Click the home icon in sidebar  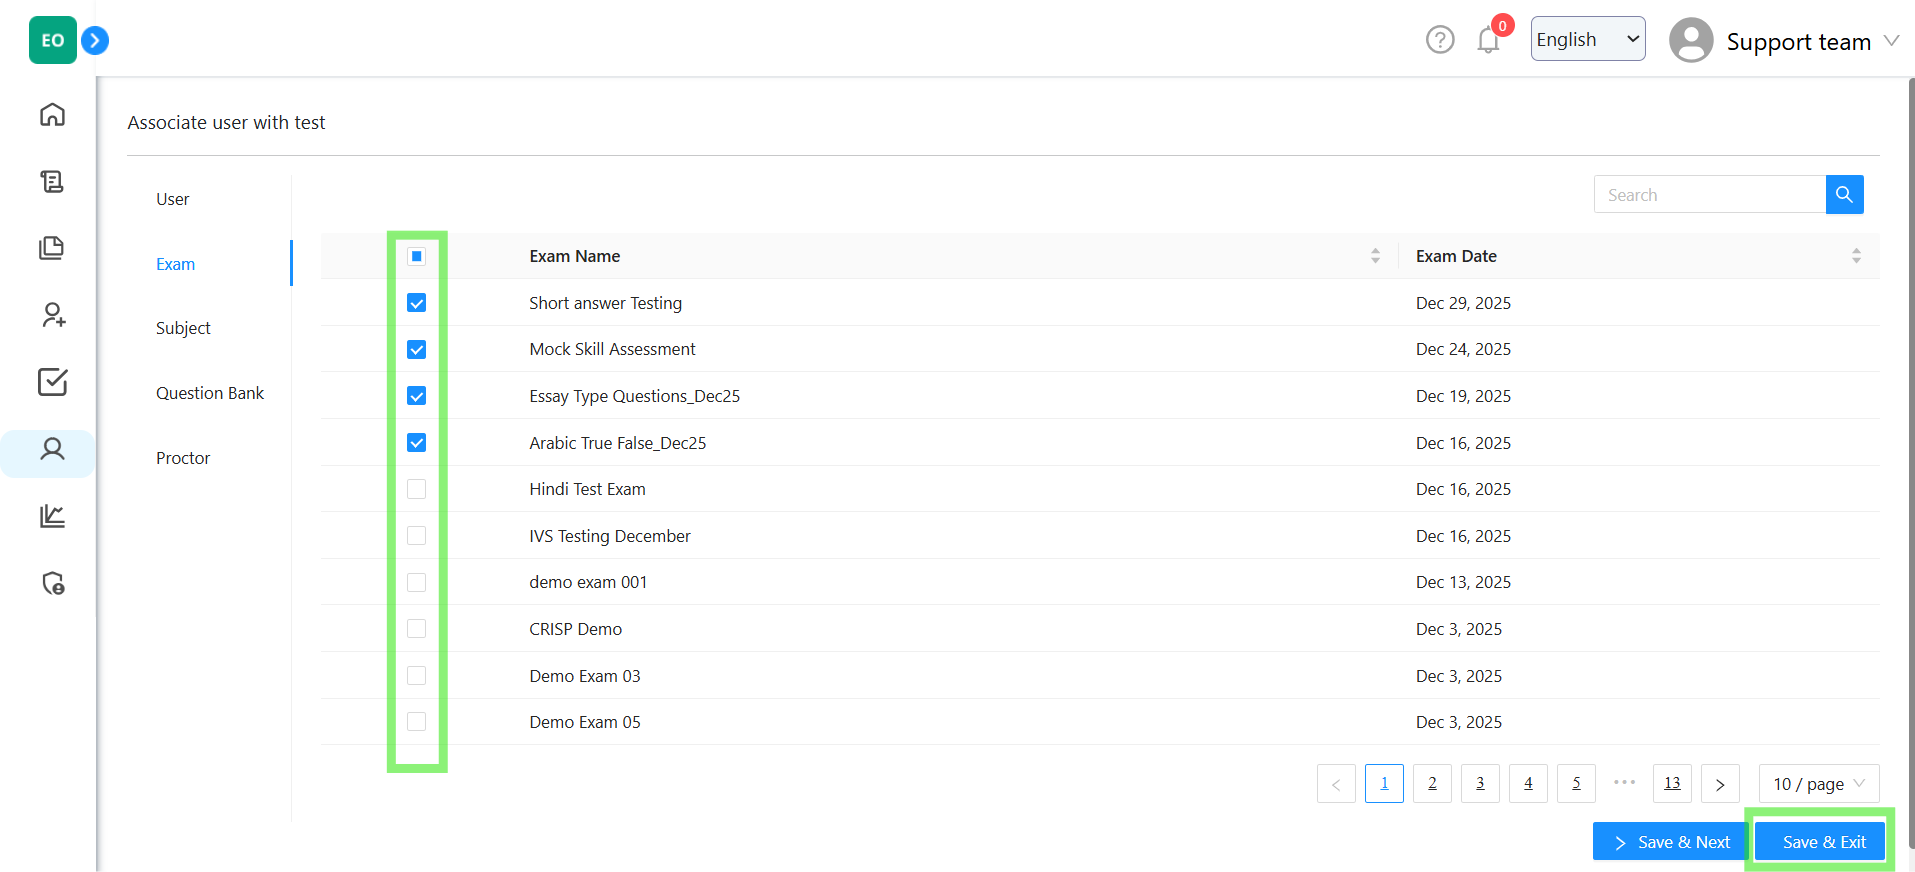[52, 115]
